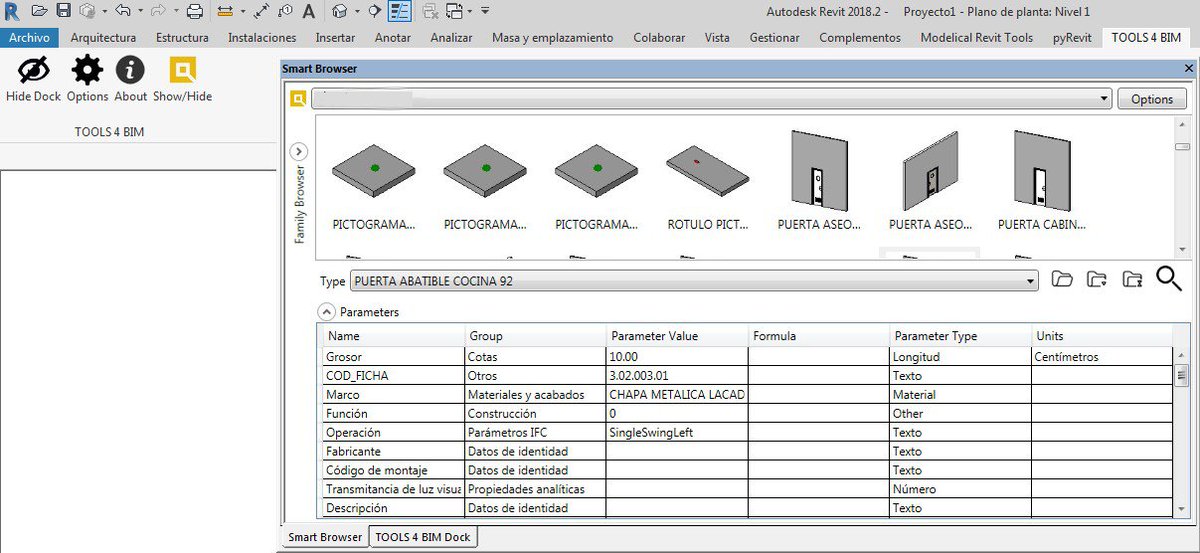Select the Aligned Dimension tool
1200x553 pixels.
click(x=261, y=11)
